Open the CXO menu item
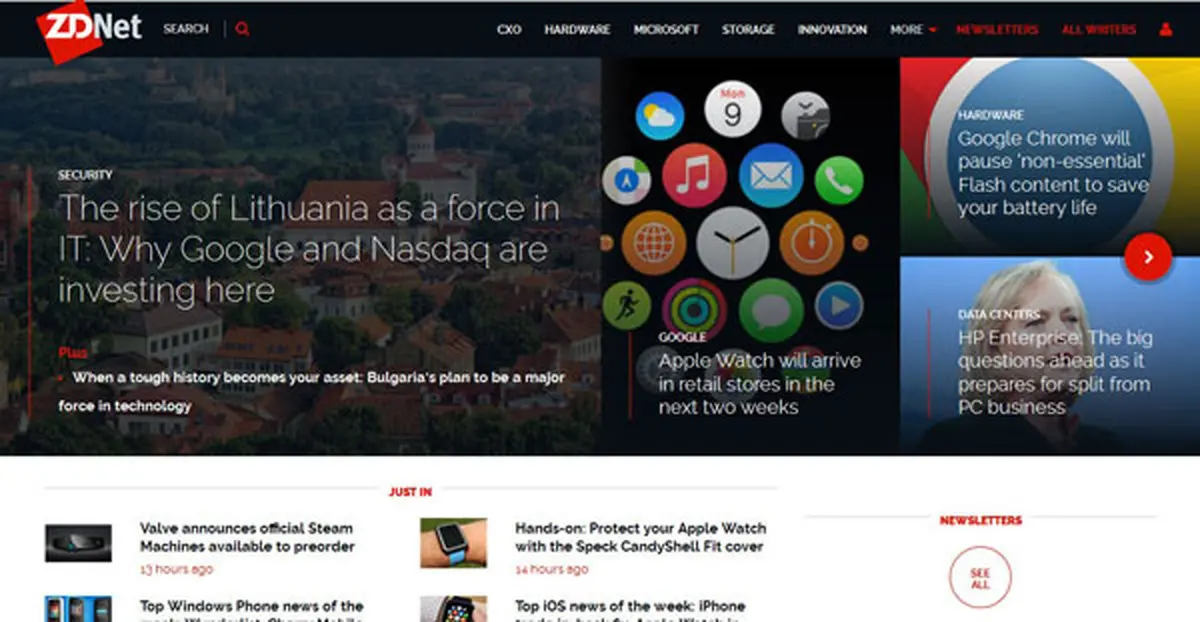The width and height of the screenshot is (1200, 622). 509,30
